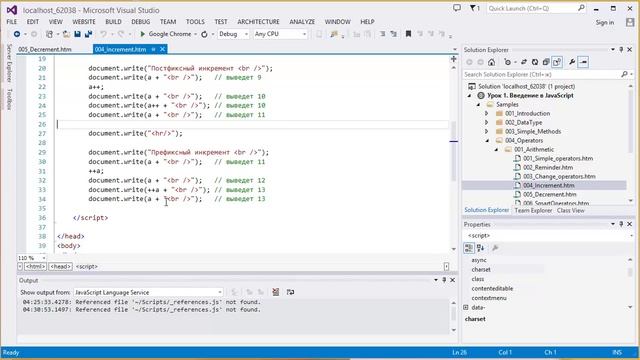Toggle Show All Files in Solution Explorer
This screenshot has height=360, width=640.
point(557,62)
